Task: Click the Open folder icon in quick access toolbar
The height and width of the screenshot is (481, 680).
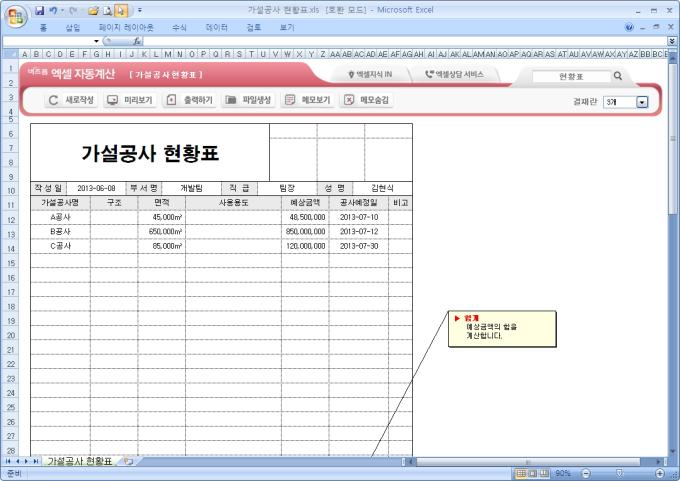Action: pos(93,10)
